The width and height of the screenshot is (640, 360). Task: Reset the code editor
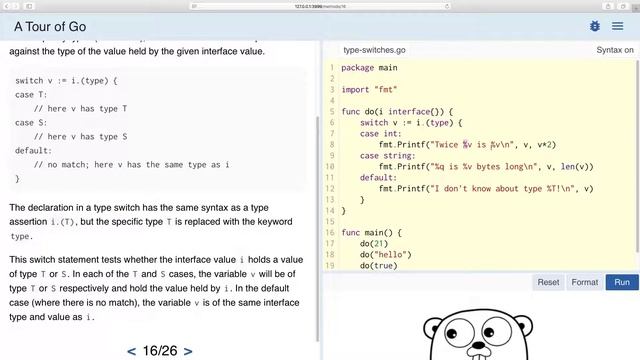548,282
